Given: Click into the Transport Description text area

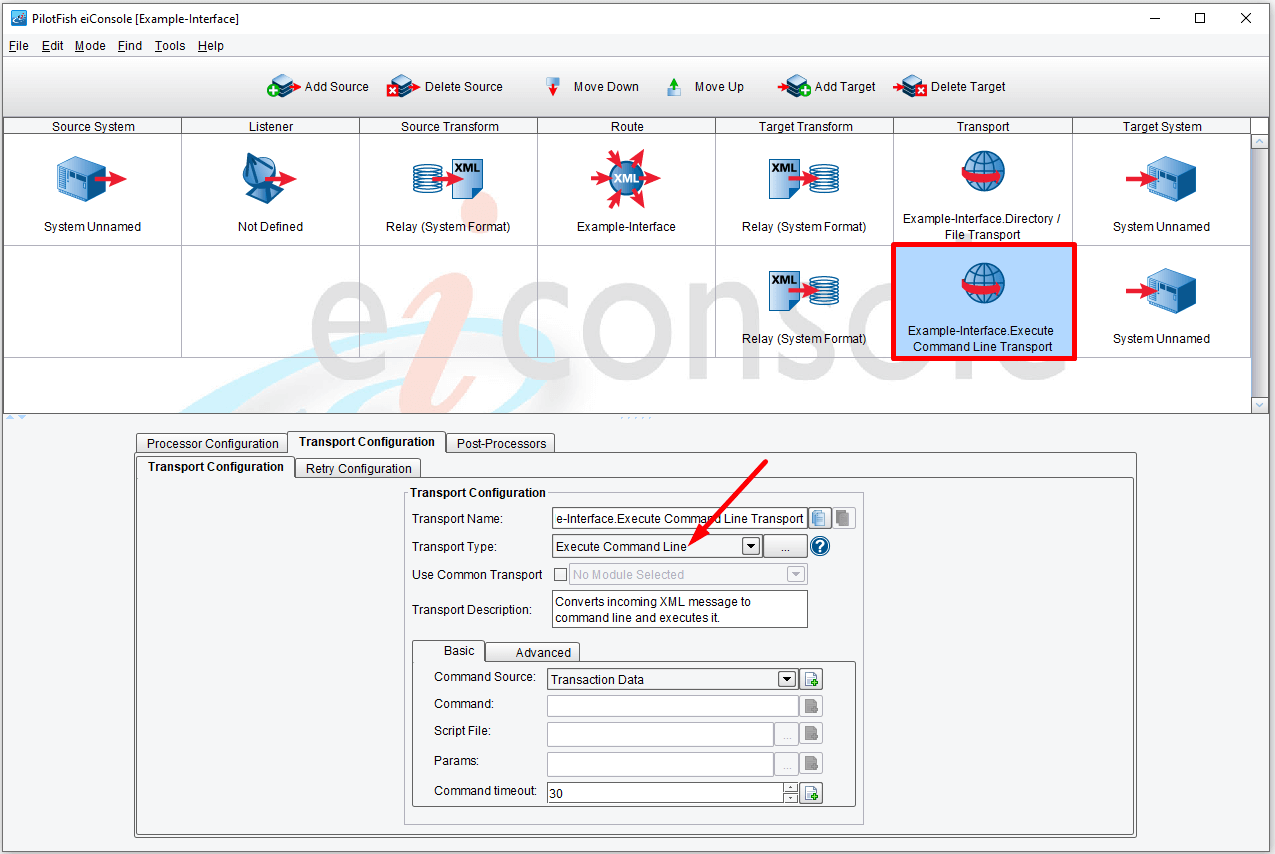Looking at the screenshot, I should point(680,609).
